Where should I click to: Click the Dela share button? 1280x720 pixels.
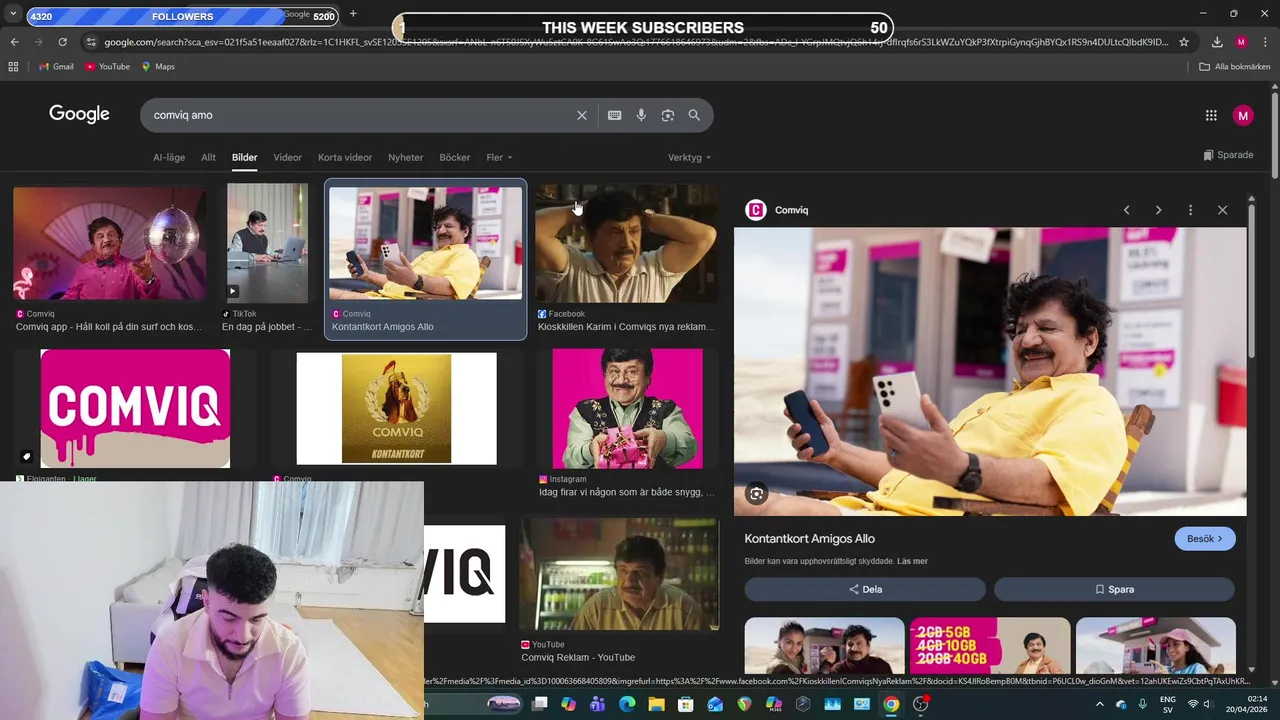pos(865,589)
